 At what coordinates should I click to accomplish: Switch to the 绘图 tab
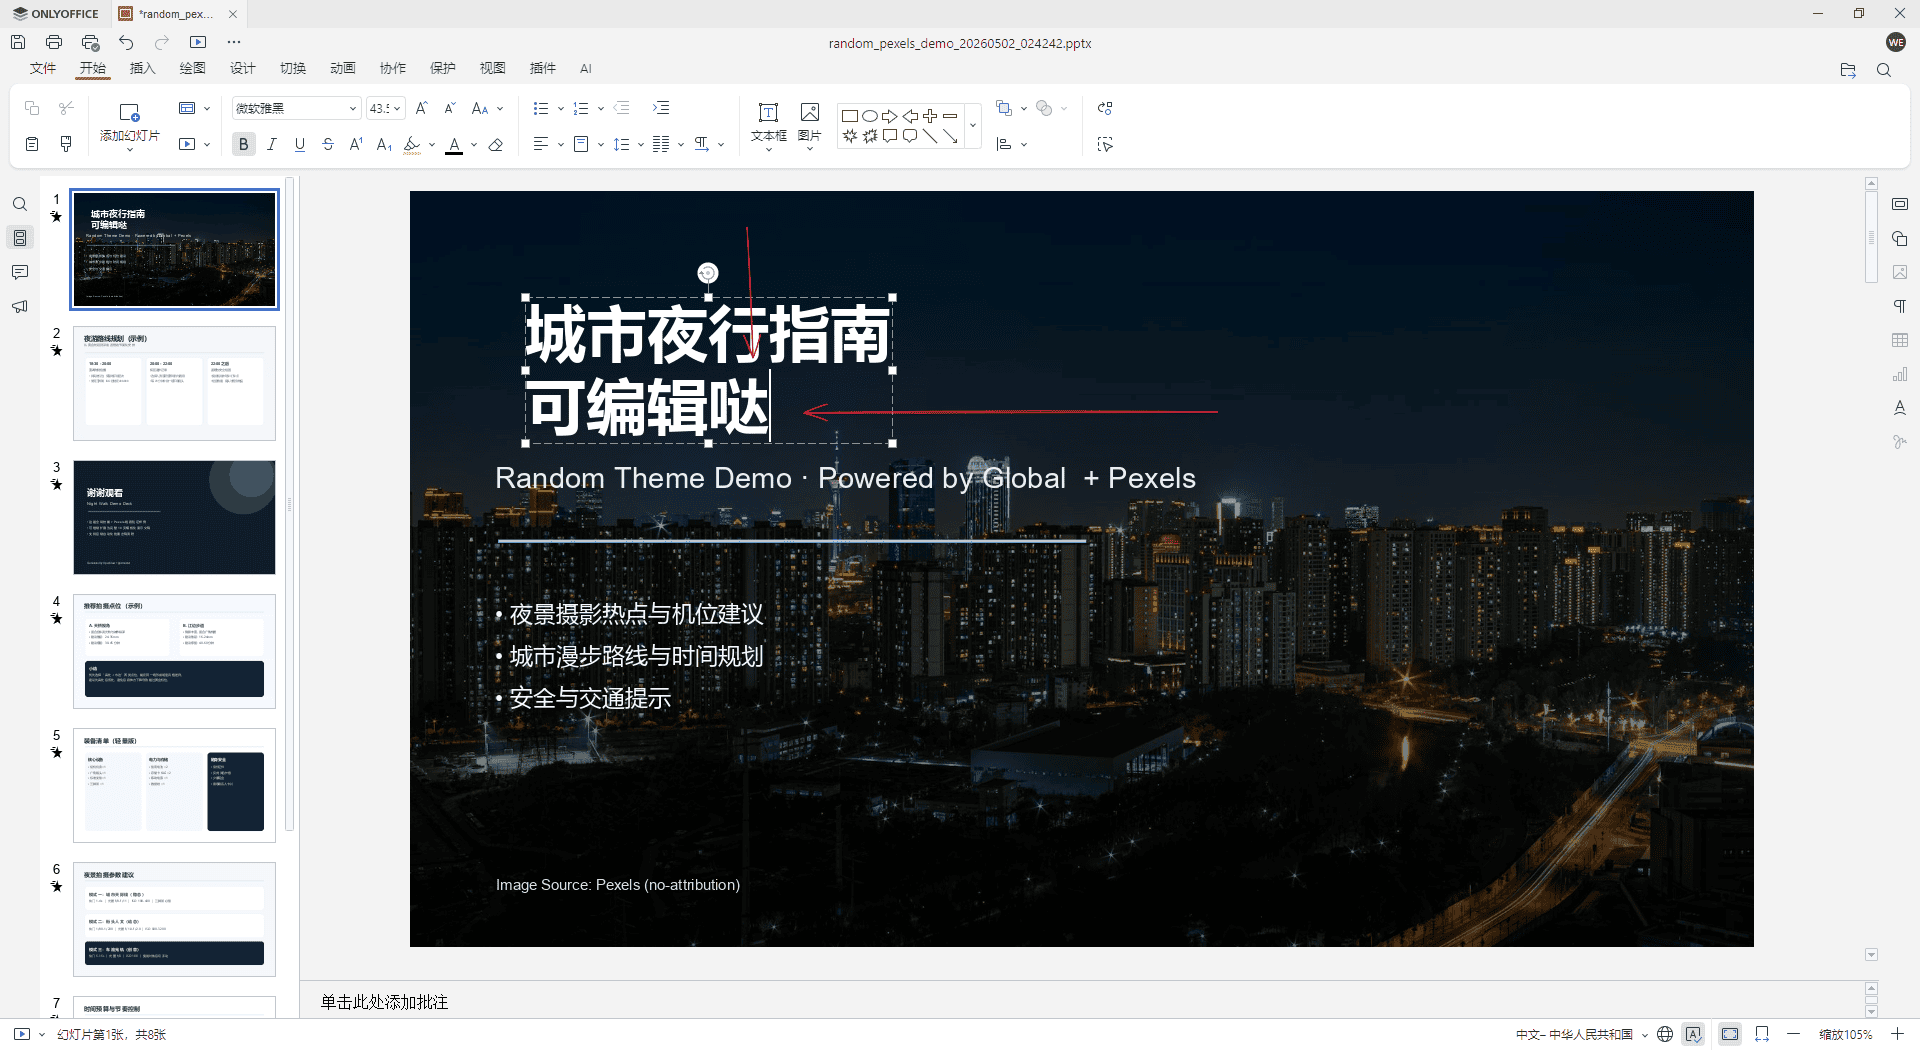pyautogui.click(x=193, y=68)
